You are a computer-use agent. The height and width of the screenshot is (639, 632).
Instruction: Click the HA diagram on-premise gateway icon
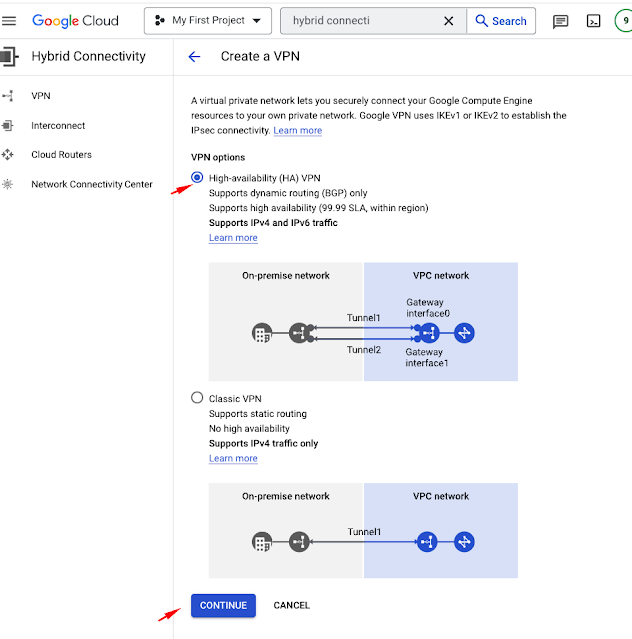pos(299,333)
